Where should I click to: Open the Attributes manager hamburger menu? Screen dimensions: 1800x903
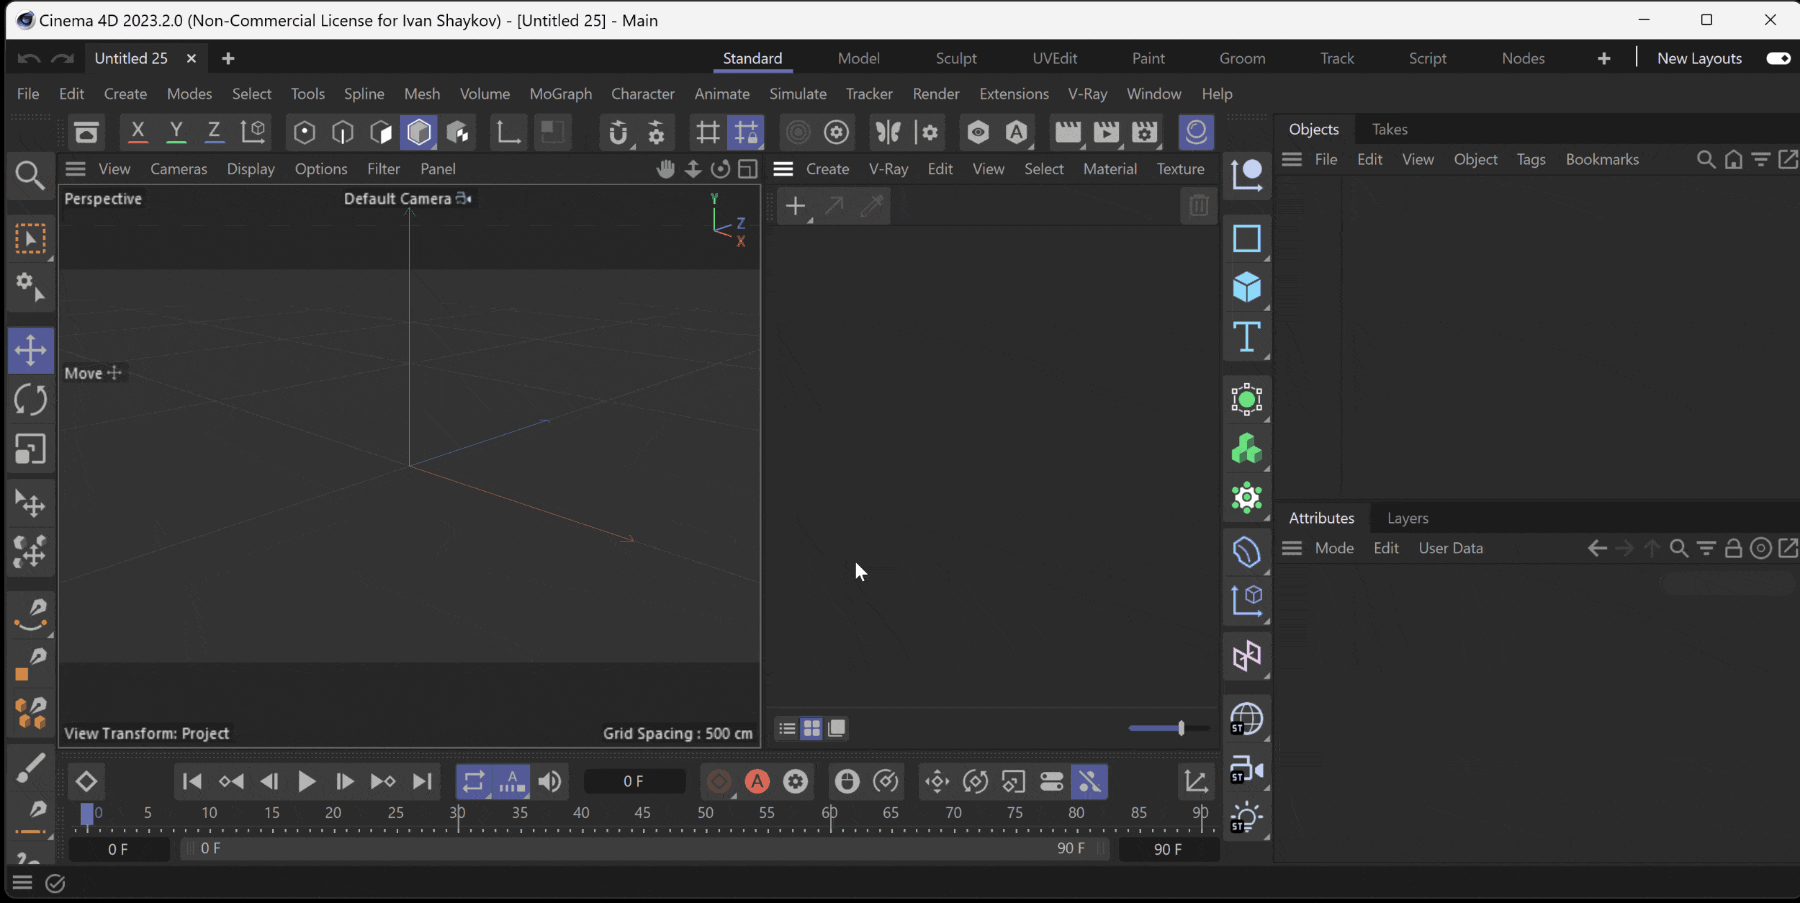1292,548
